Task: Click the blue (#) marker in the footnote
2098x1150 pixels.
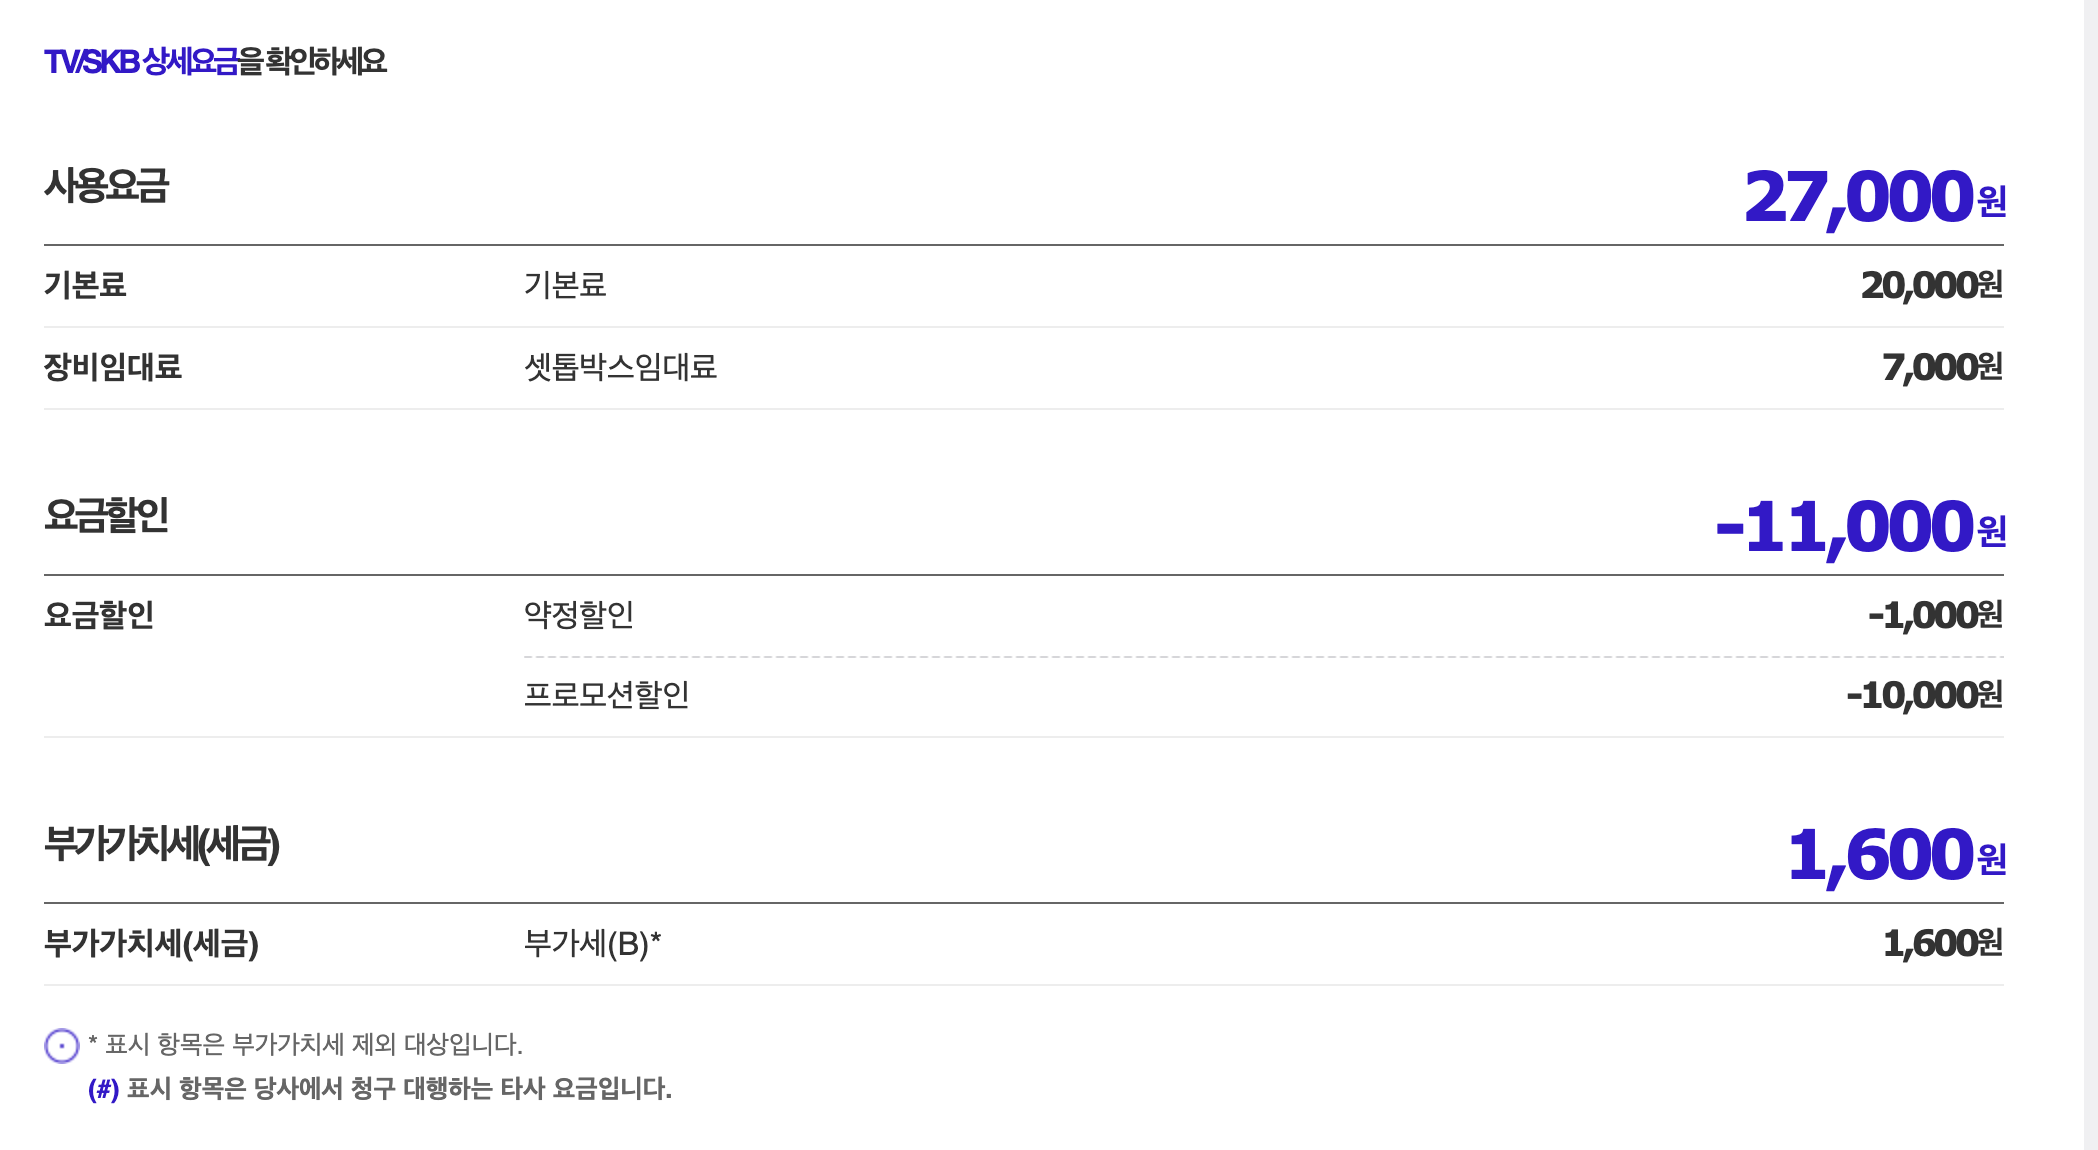Action: click(103, 1088)
